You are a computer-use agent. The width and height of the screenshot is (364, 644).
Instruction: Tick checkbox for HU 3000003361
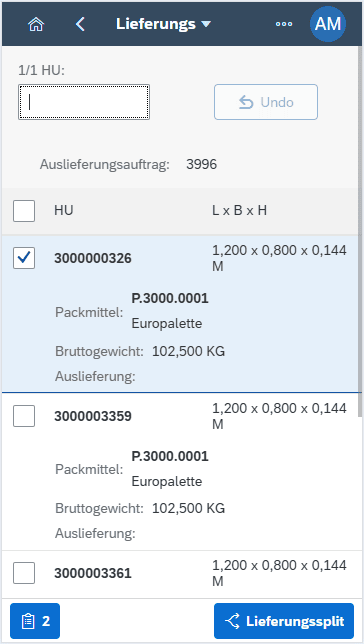pos(24,573)
